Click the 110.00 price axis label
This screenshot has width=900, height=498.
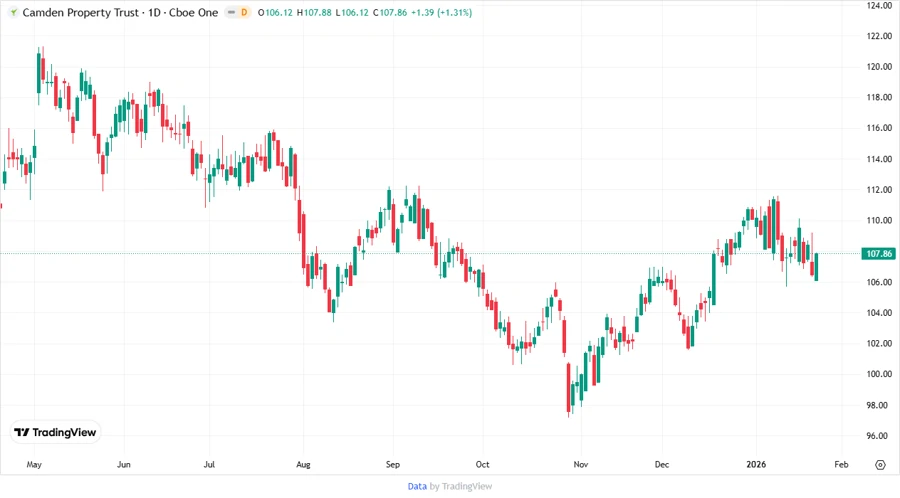tap(879, 220)
